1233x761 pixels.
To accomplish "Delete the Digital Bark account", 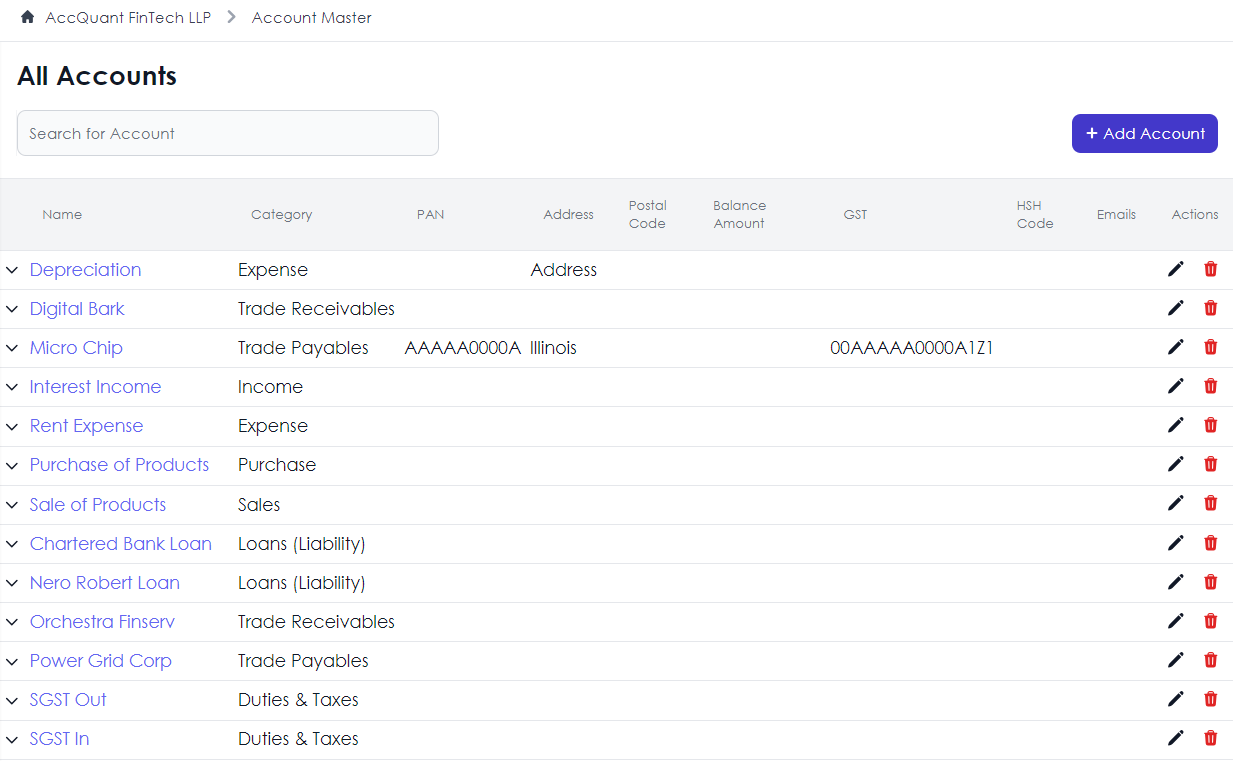I will click(1210, 307).
